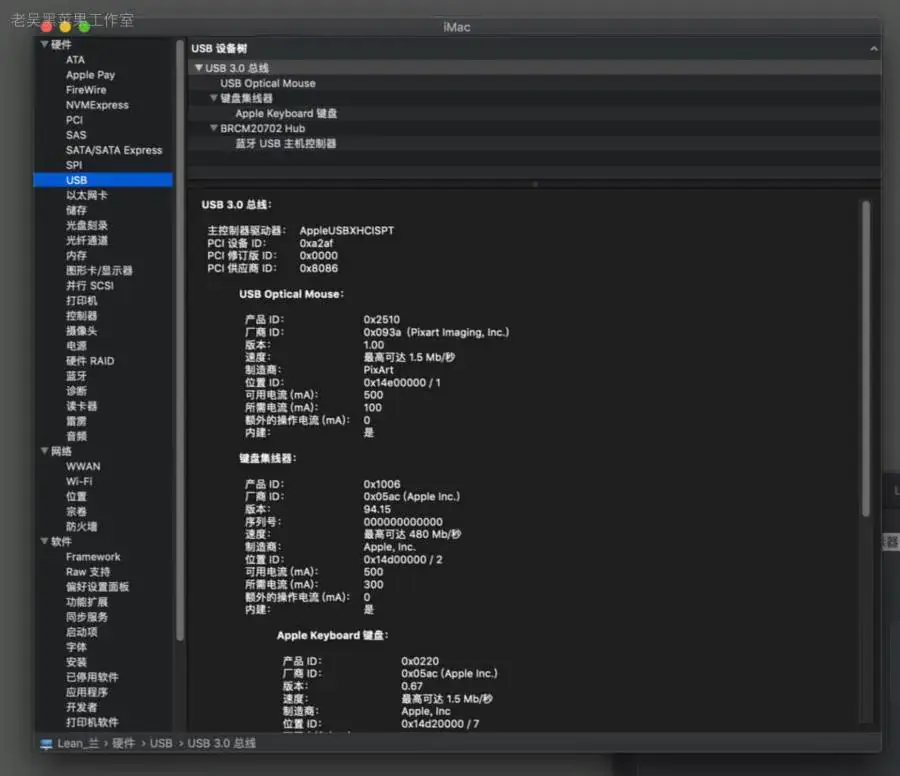Select 应用程序 in the software list
Image resolution: width=900 pixels, height=776 pixels.
[x=87, y=692]
